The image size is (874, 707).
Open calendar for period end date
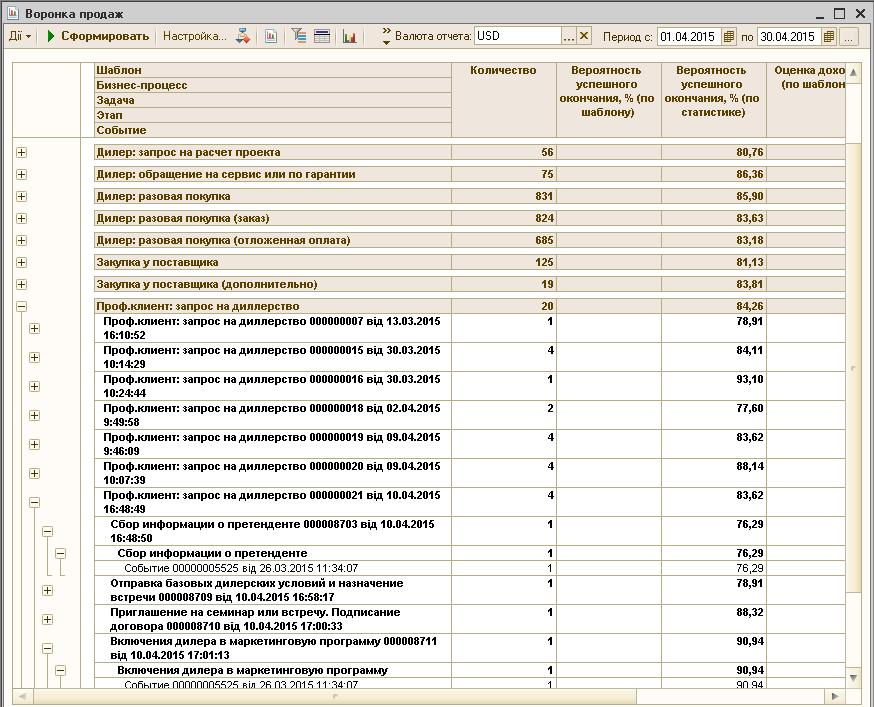pyautogui.click(x=829, y=37)
